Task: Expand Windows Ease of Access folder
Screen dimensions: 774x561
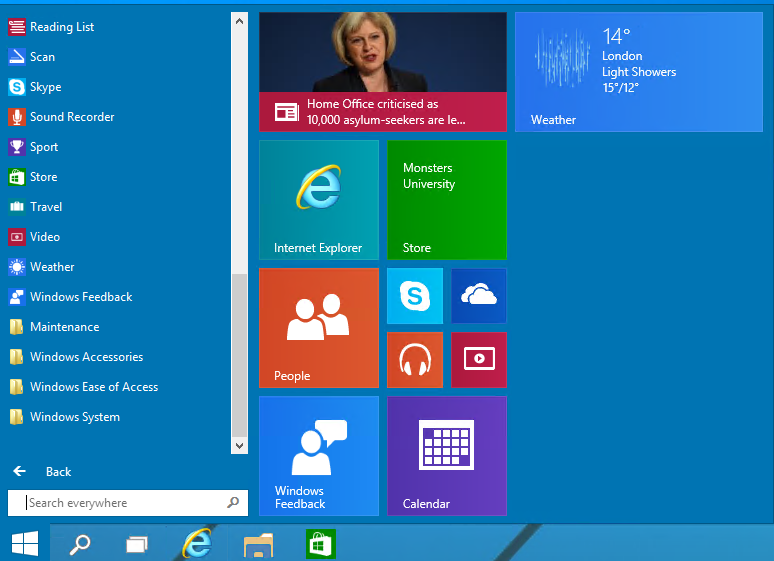Action: pos(83,387)
